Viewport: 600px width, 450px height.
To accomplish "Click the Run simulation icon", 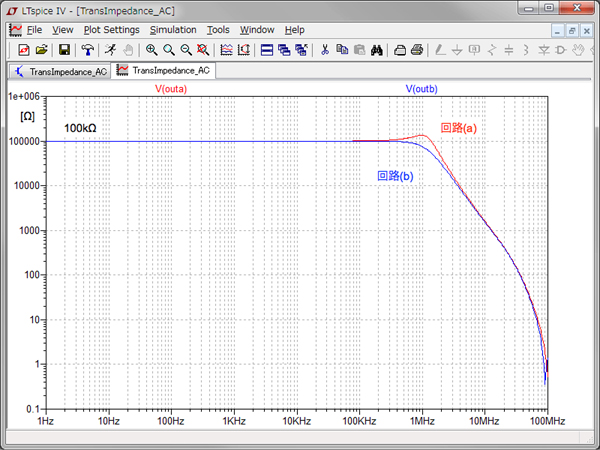I will tap(109, 49).
